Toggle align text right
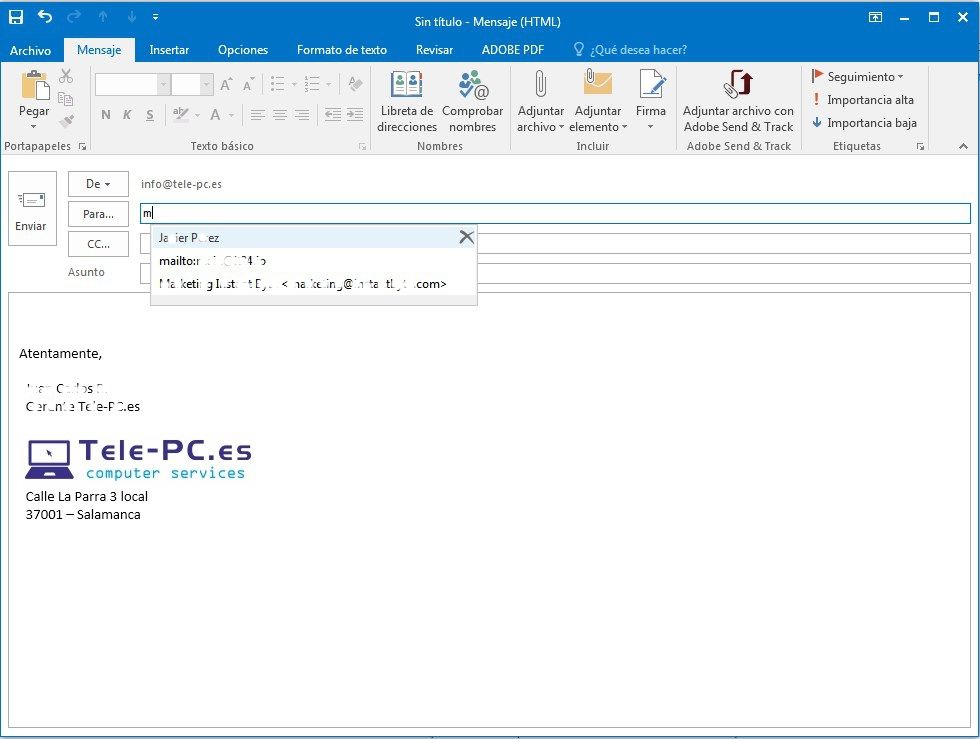The height and width of the screenshot is (739, 980). point(302,114)
